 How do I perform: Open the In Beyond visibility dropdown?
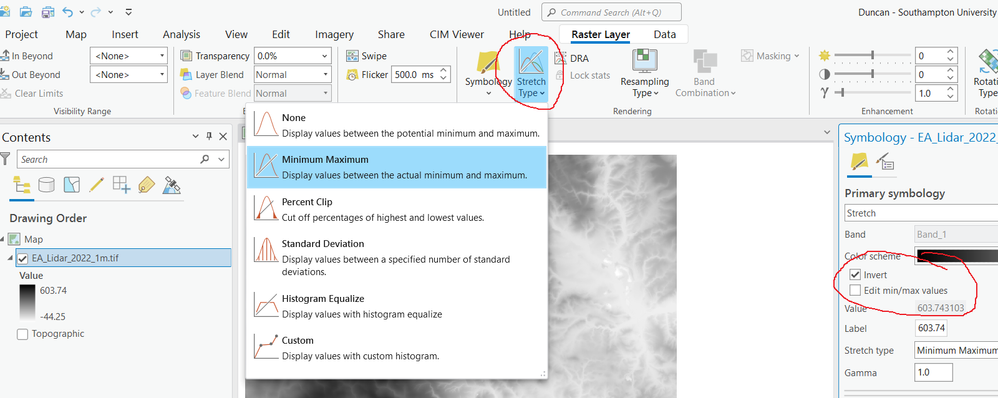pos(129,56)
